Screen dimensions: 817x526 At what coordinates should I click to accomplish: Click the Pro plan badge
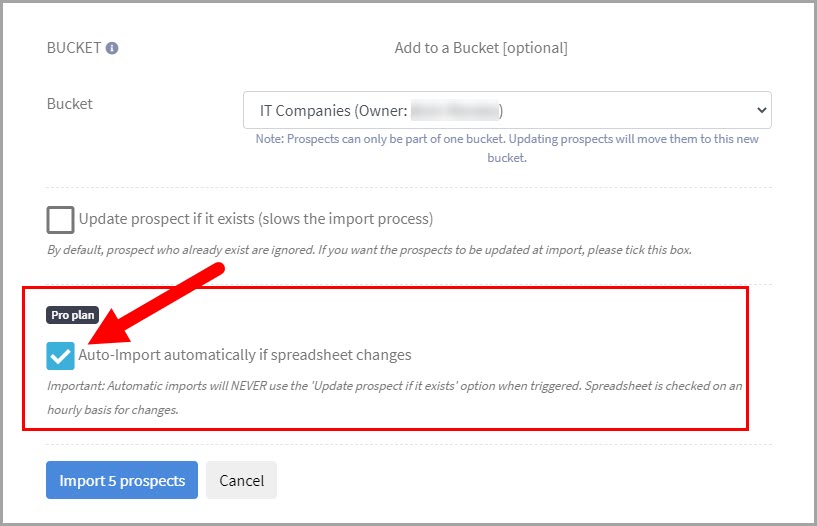click(75, 315)
